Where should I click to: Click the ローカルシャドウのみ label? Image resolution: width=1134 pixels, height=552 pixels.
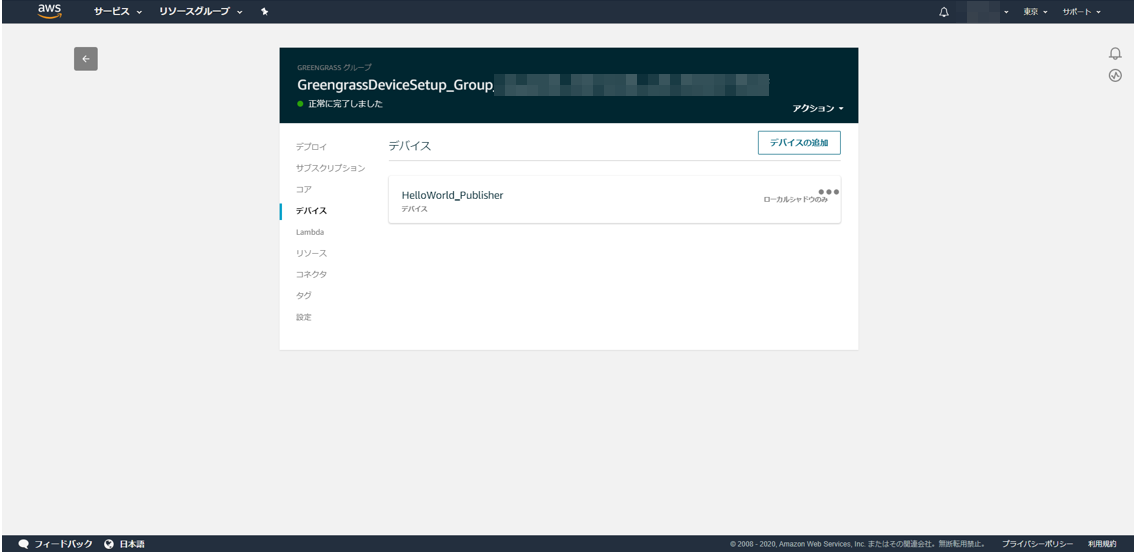(796, 200)
